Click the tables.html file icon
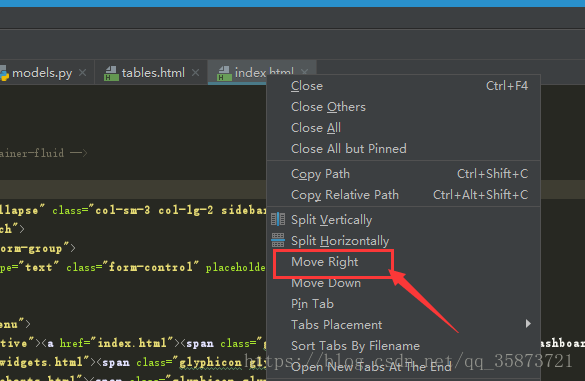Viewport: 585px width, 381px height. pyautogui.click(x=111, y=73)
